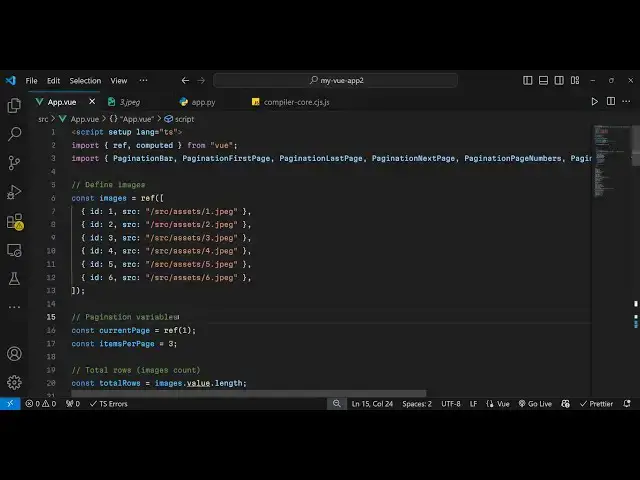Open the Explorer view in the activity bar
The height and width of the screenshot is (480, 640).
14,106
